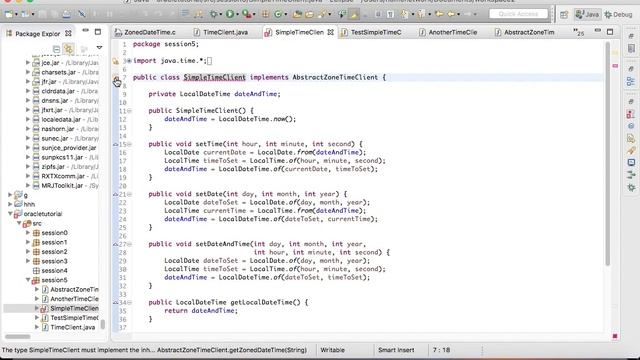This screenshot has width=640, height=360.
Task: Click the New Java Package icon
Action: pos(265,14)
